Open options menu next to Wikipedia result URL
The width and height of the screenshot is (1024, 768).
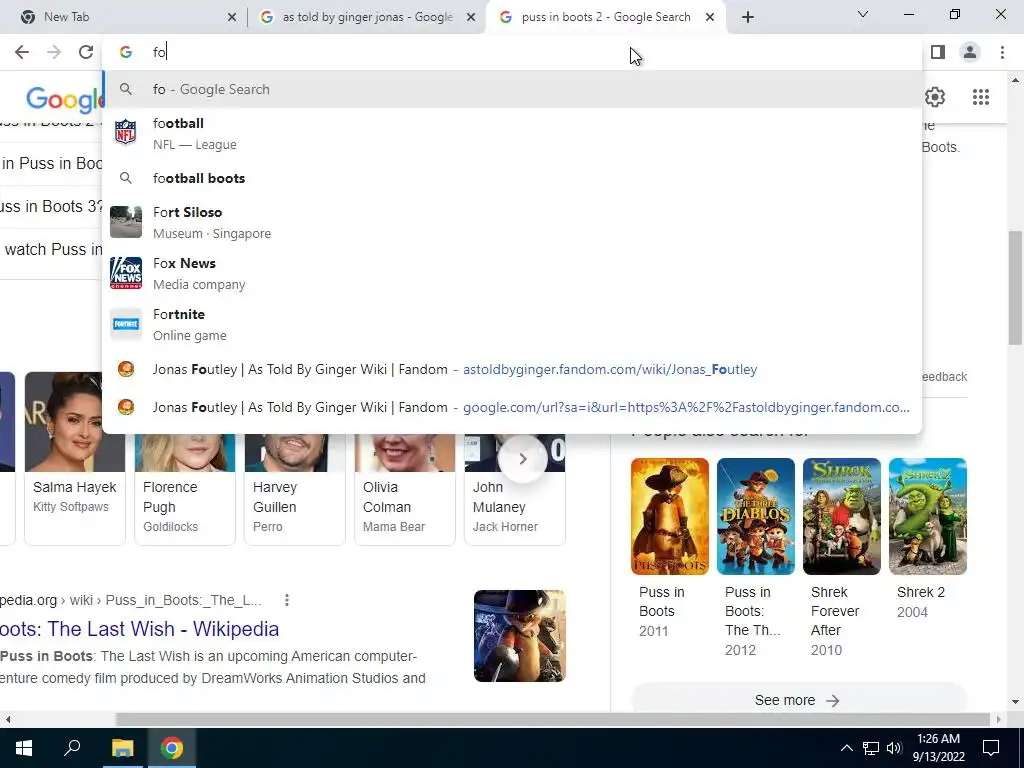pos(287,600)
